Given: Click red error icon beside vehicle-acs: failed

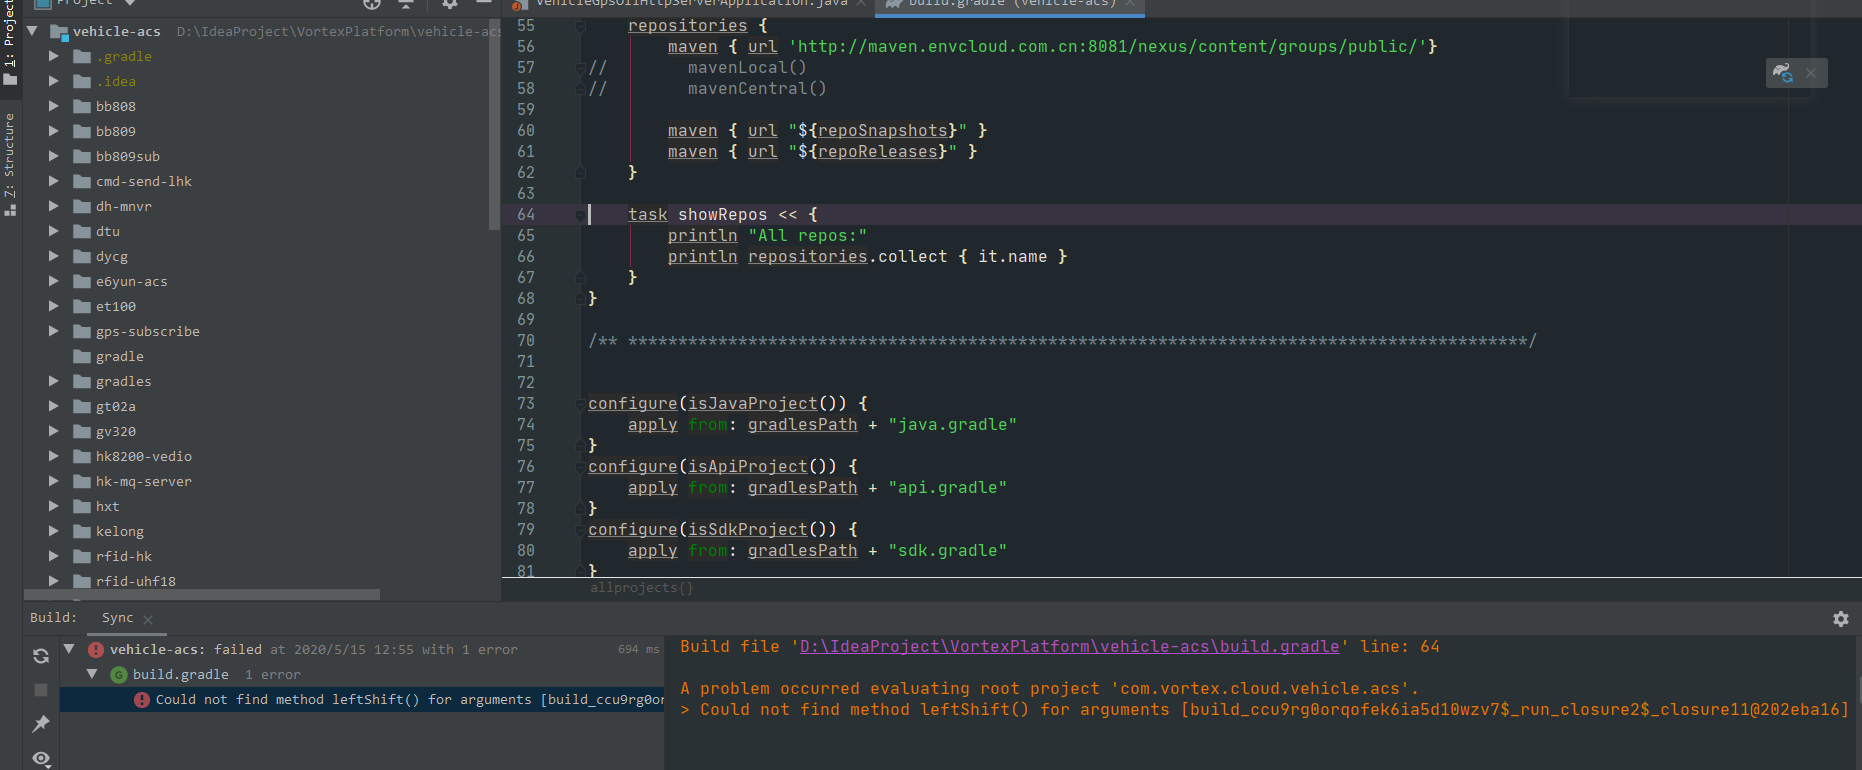Looking at the screenshot, I should tap(96, 650).
